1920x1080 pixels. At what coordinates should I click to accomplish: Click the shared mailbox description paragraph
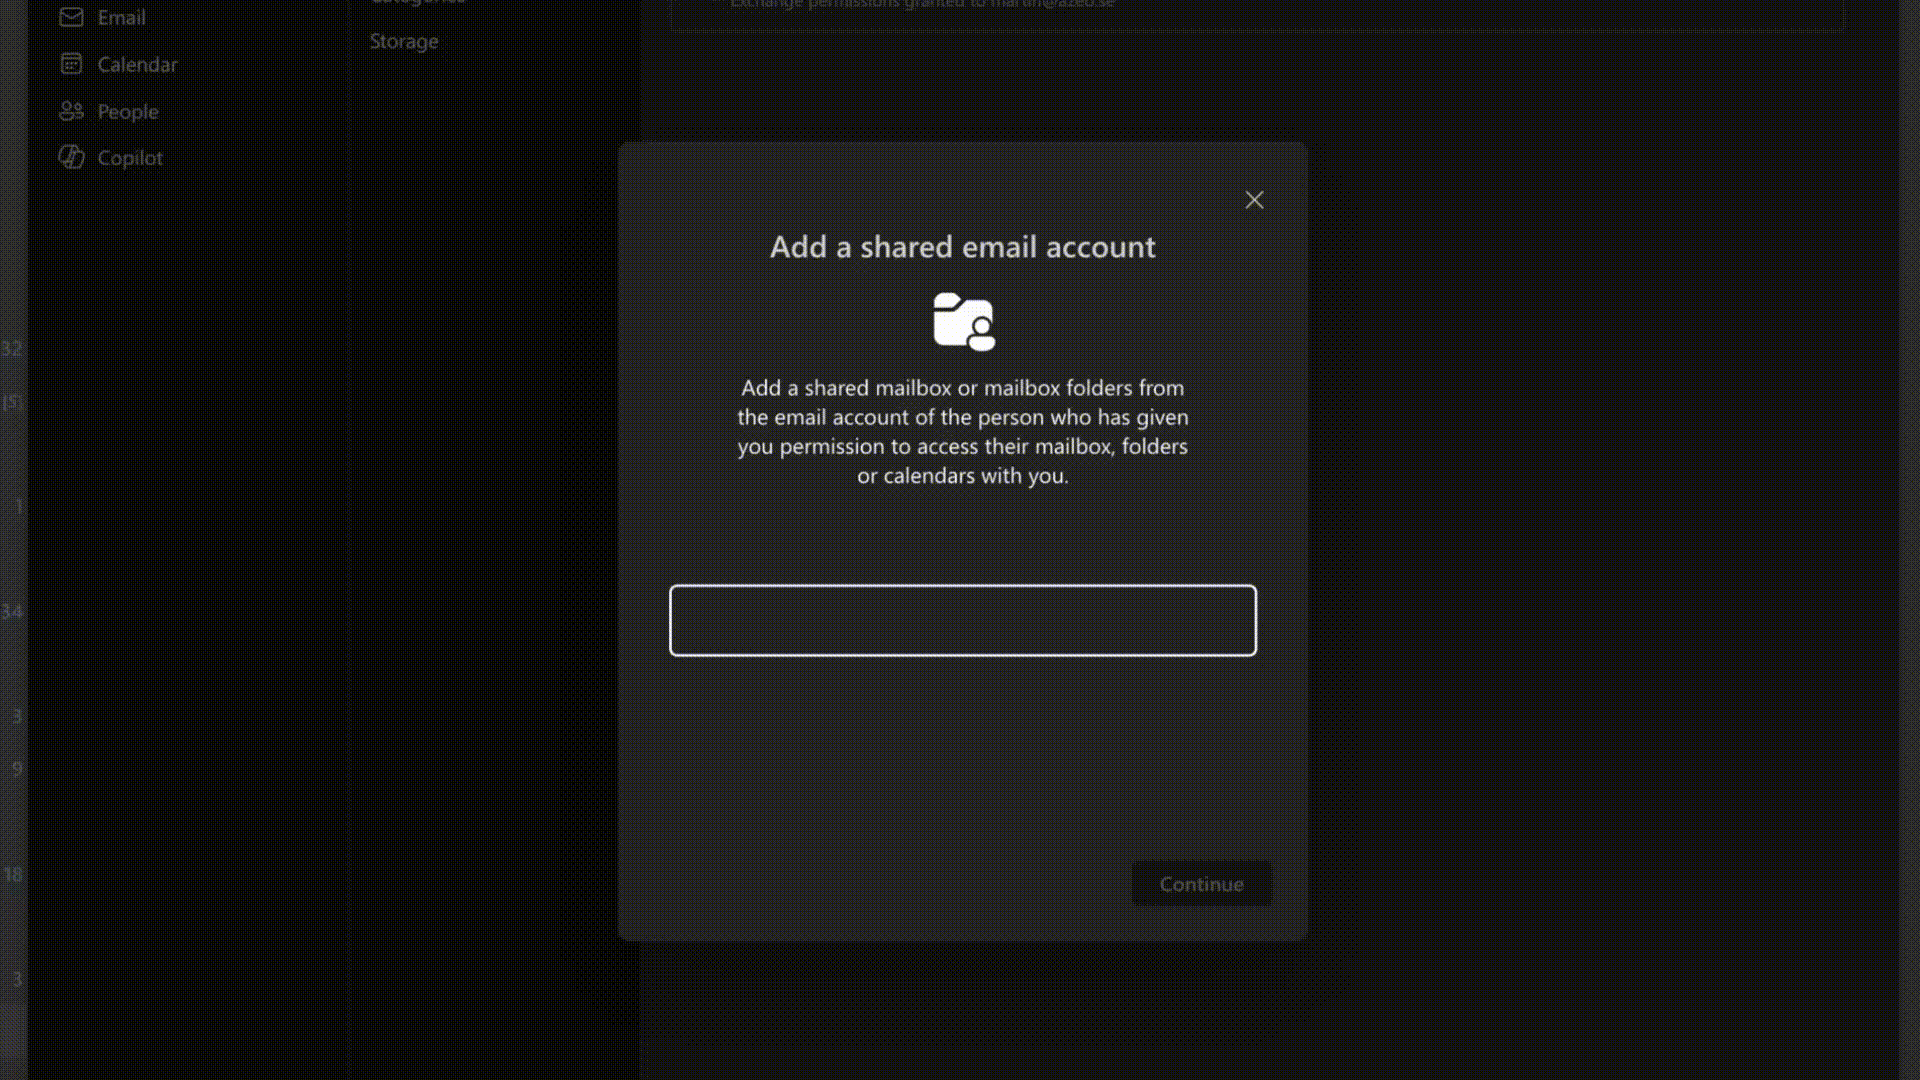point(963,432)
